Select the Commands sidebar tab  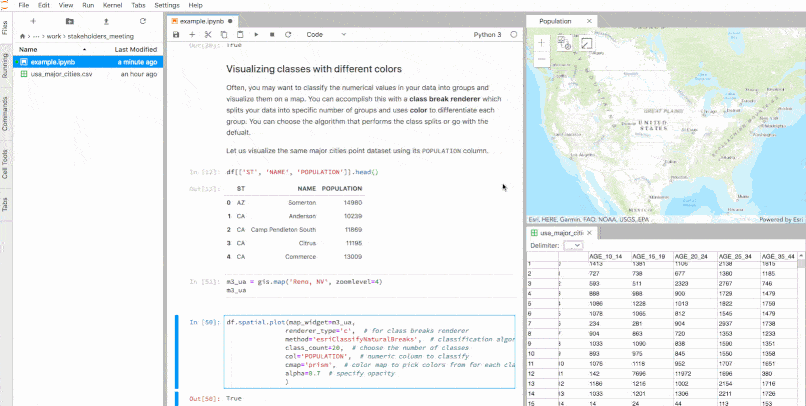click(5, 114)
